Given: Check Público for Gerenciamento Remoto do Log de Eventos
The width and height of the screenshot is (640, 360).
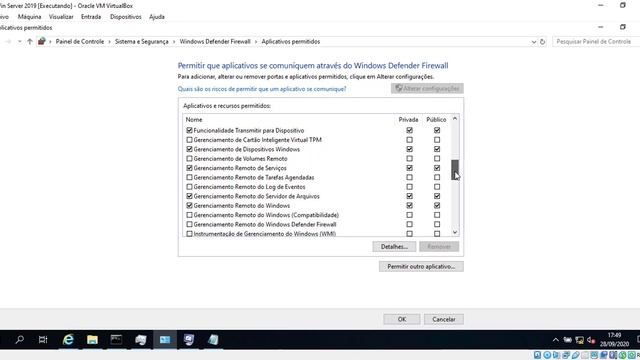Looking at the screenshot, I should click(x=437, y=187).
